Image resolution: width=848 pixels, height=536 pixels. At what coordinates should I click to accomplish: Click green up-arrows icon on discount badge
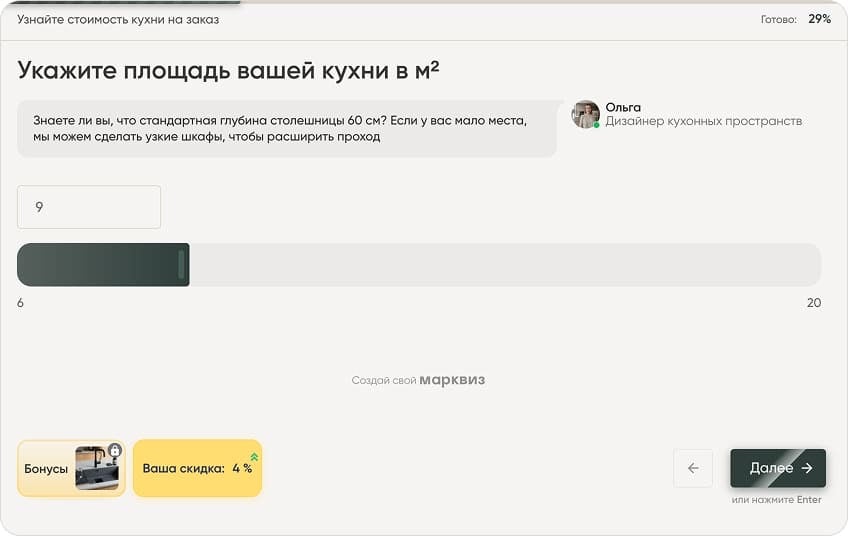tap(254, 457)
